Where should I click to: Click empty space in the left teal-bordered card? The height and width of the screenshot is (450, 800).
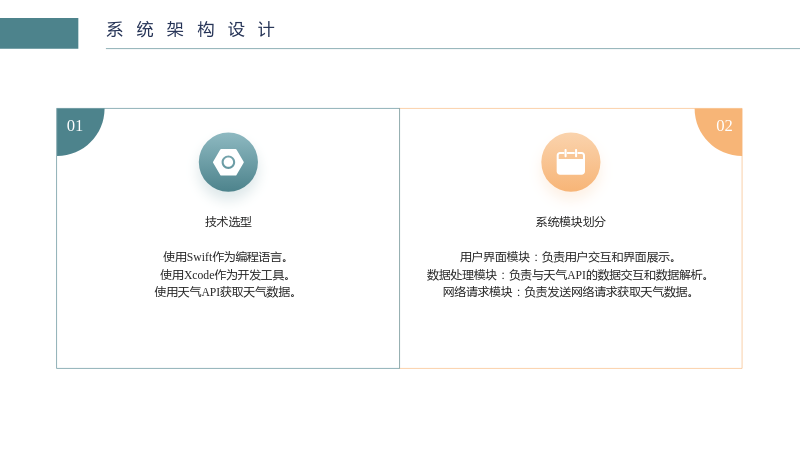pos(228,334)
